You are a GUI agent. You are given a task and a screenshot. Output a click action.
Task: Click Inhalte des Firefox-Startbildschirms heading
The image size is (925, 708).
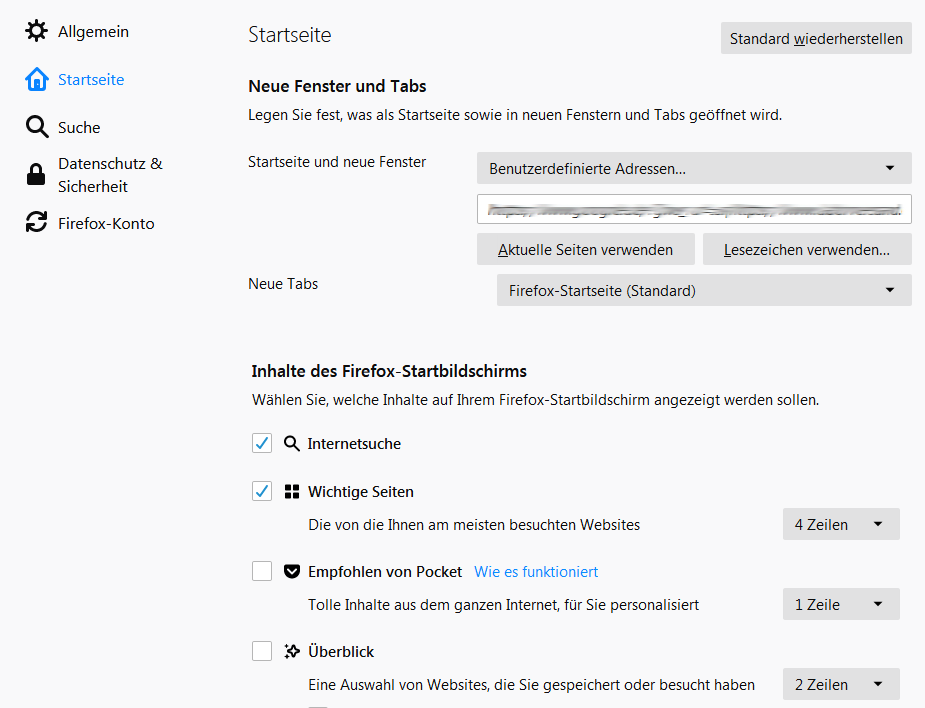pyautogui.click(x=389, y=371)
